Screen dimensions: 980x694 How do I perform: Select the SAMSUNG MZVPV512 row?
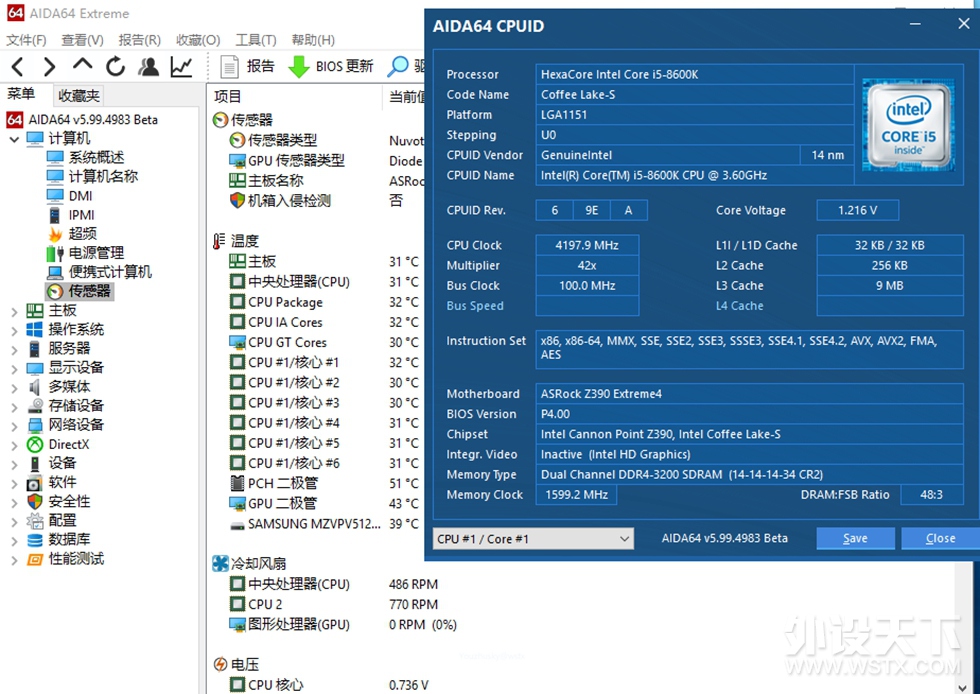[x=316, y=524]
